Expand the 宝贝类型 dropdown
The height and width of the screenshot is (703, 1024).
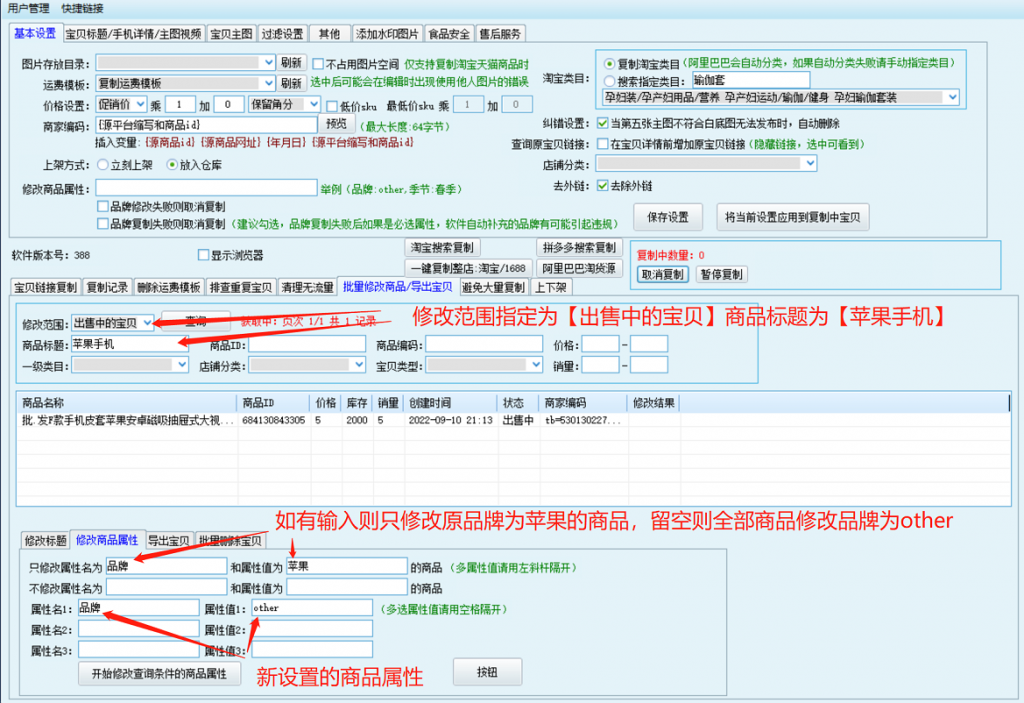click(x=536, y=365)
